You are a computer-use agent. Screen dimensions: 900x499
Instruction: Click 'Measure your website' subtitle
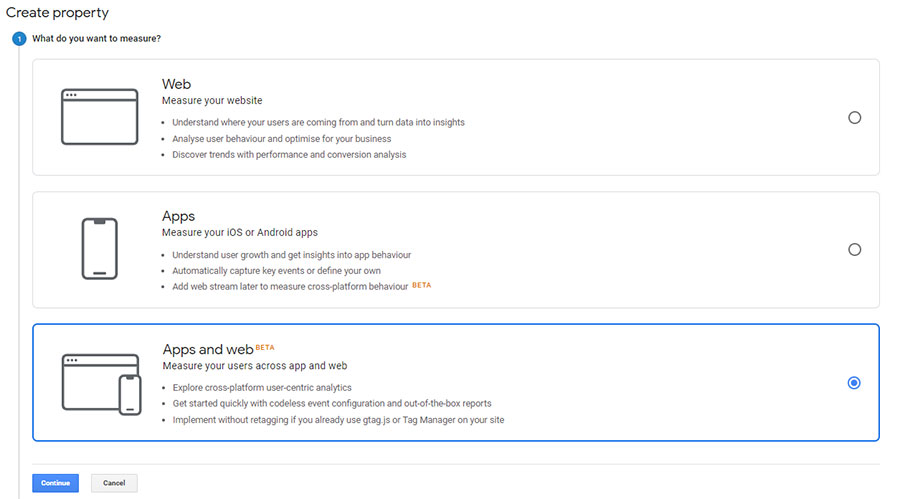212,100
